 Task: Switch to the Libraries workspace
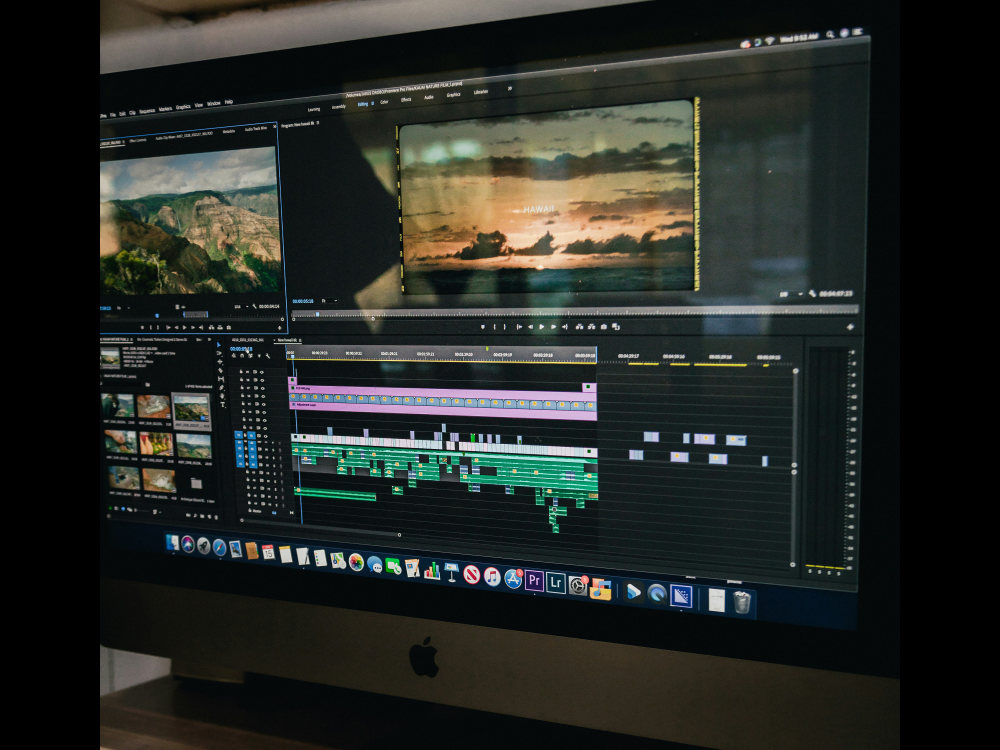coord(481,92)
